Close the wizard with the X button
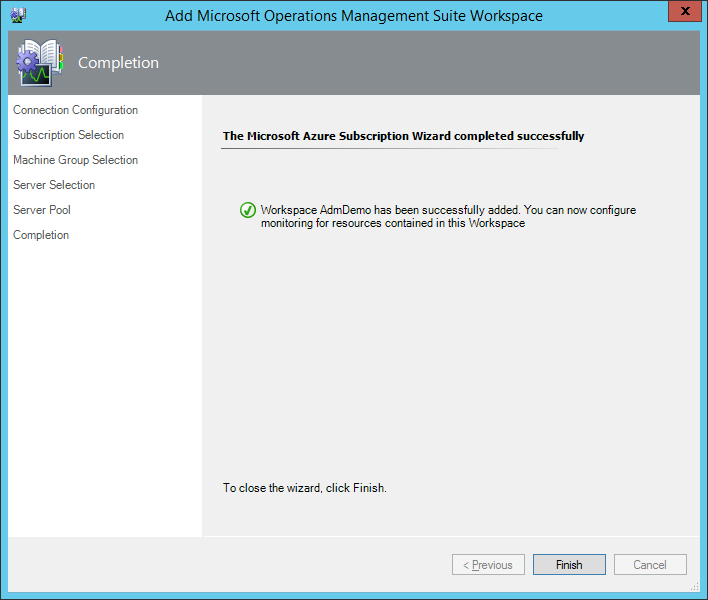The height and width of the screenshot is (600, 708). [685, 11]
